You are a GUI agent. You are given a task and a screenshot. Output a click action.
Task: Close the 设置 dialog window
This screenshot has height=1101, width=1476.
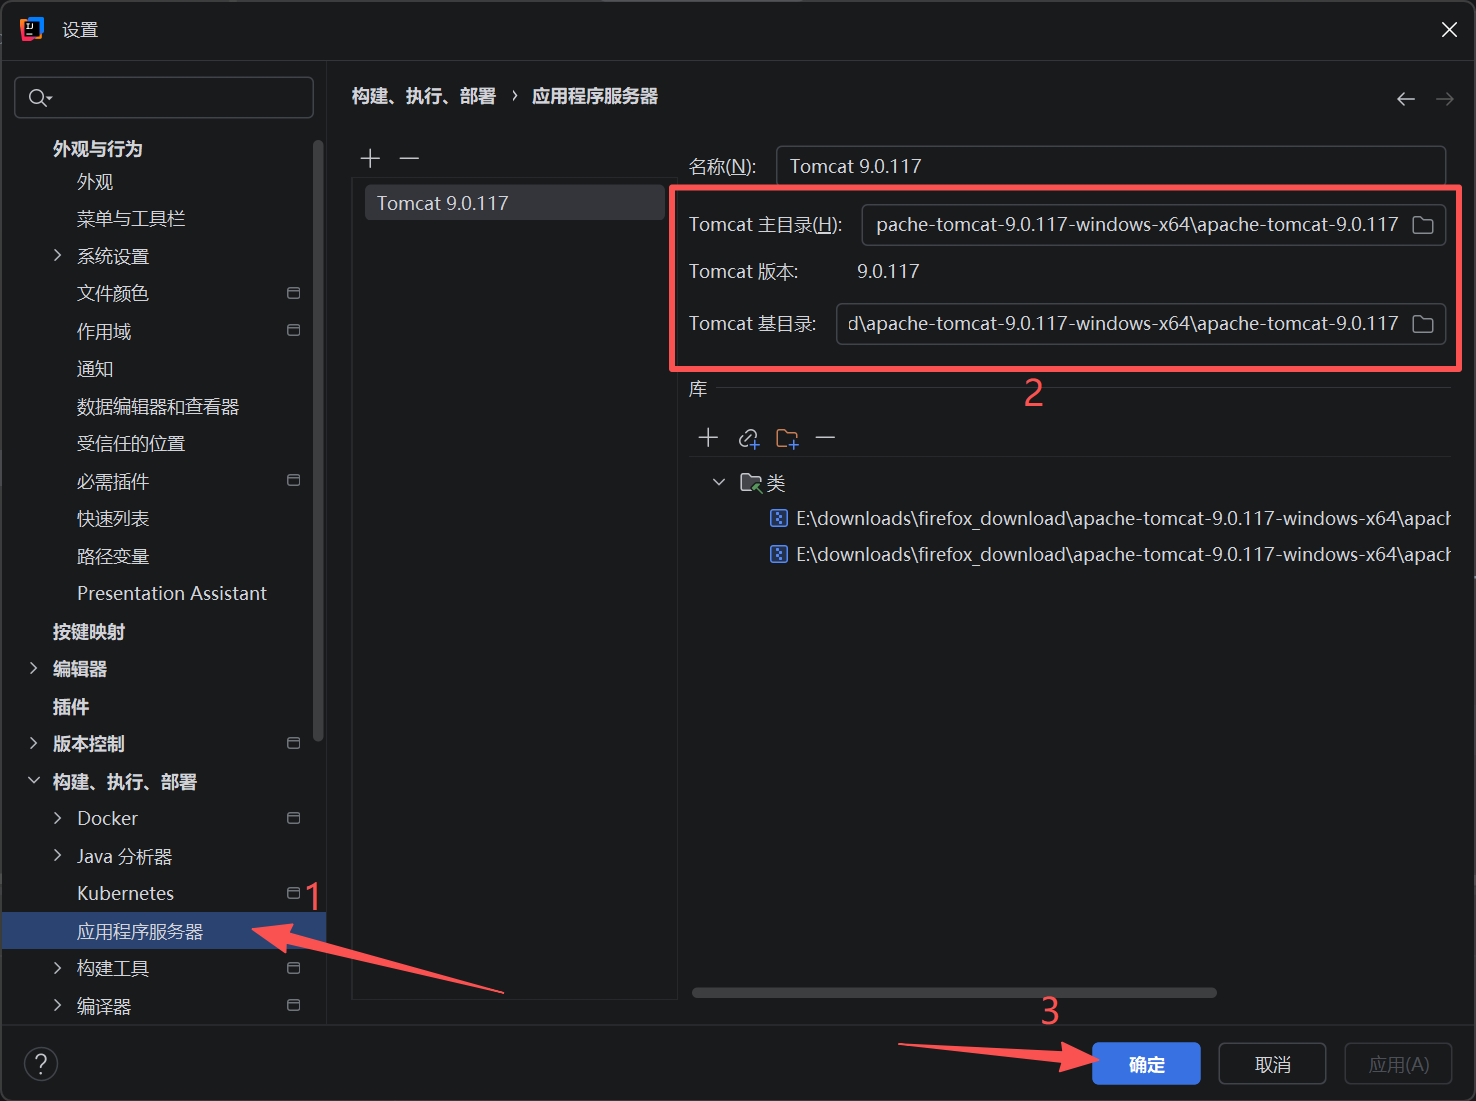(x=1449, y=30)
